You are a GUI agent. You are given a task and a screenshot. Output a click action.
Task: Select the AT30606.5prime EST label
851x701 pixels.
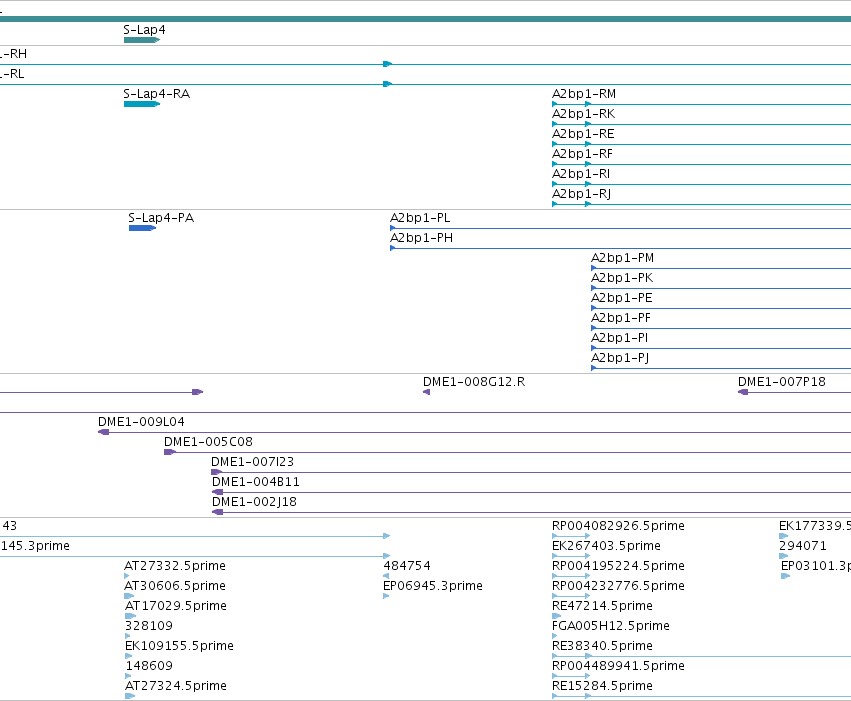[175, 586]
